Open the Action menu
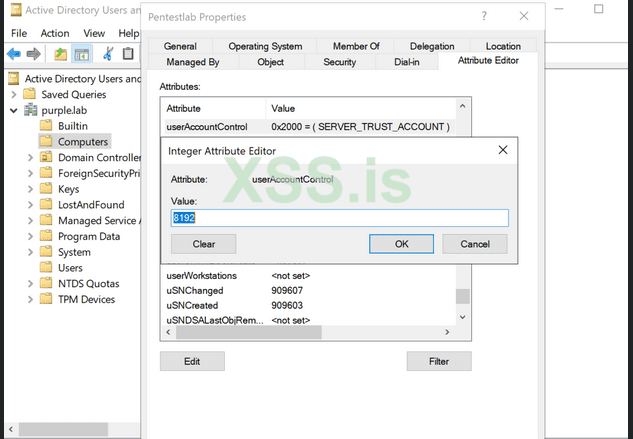The height and width of the screenshot is (439, 633). pos(55,33)
